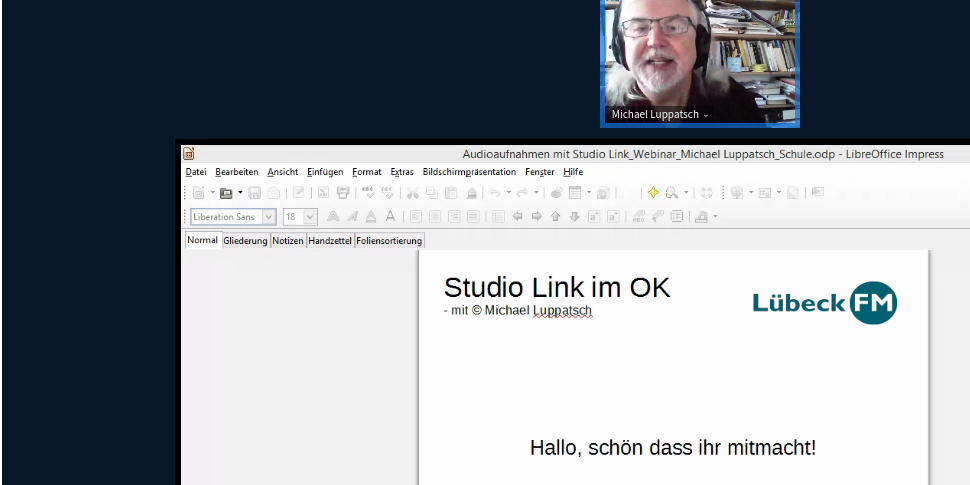Expand the Michael Luppatsch name chevron

(706, 116)
